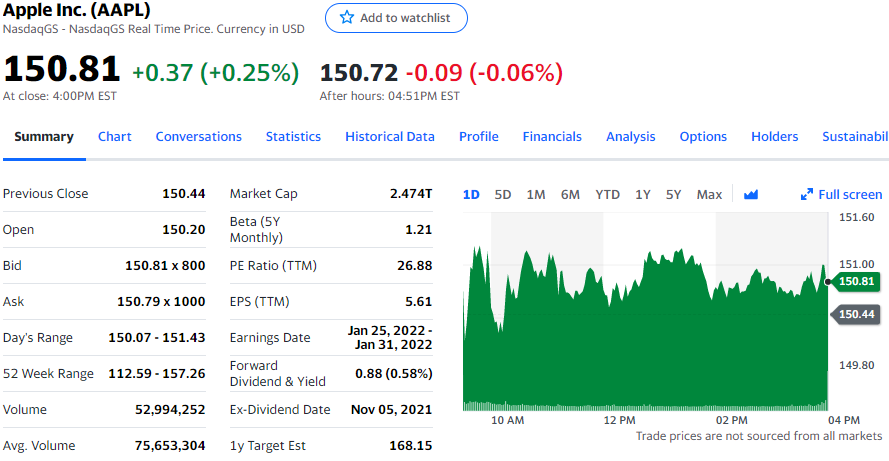Screen dimensions: 889x461
Task: Click the Apple Inc. (AAPL) title
Action: [77, 9]
